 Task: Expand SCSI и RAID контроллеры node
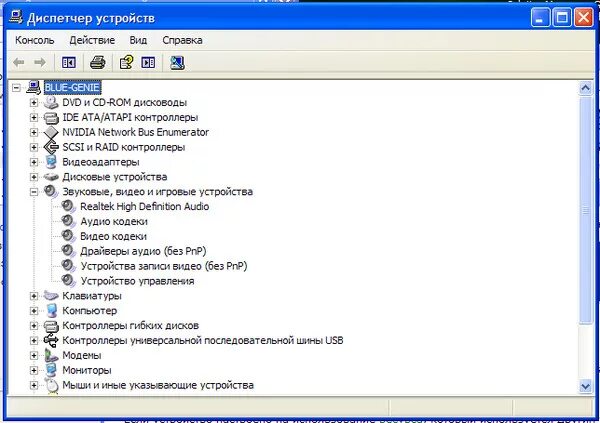click(x=34, y=147)
